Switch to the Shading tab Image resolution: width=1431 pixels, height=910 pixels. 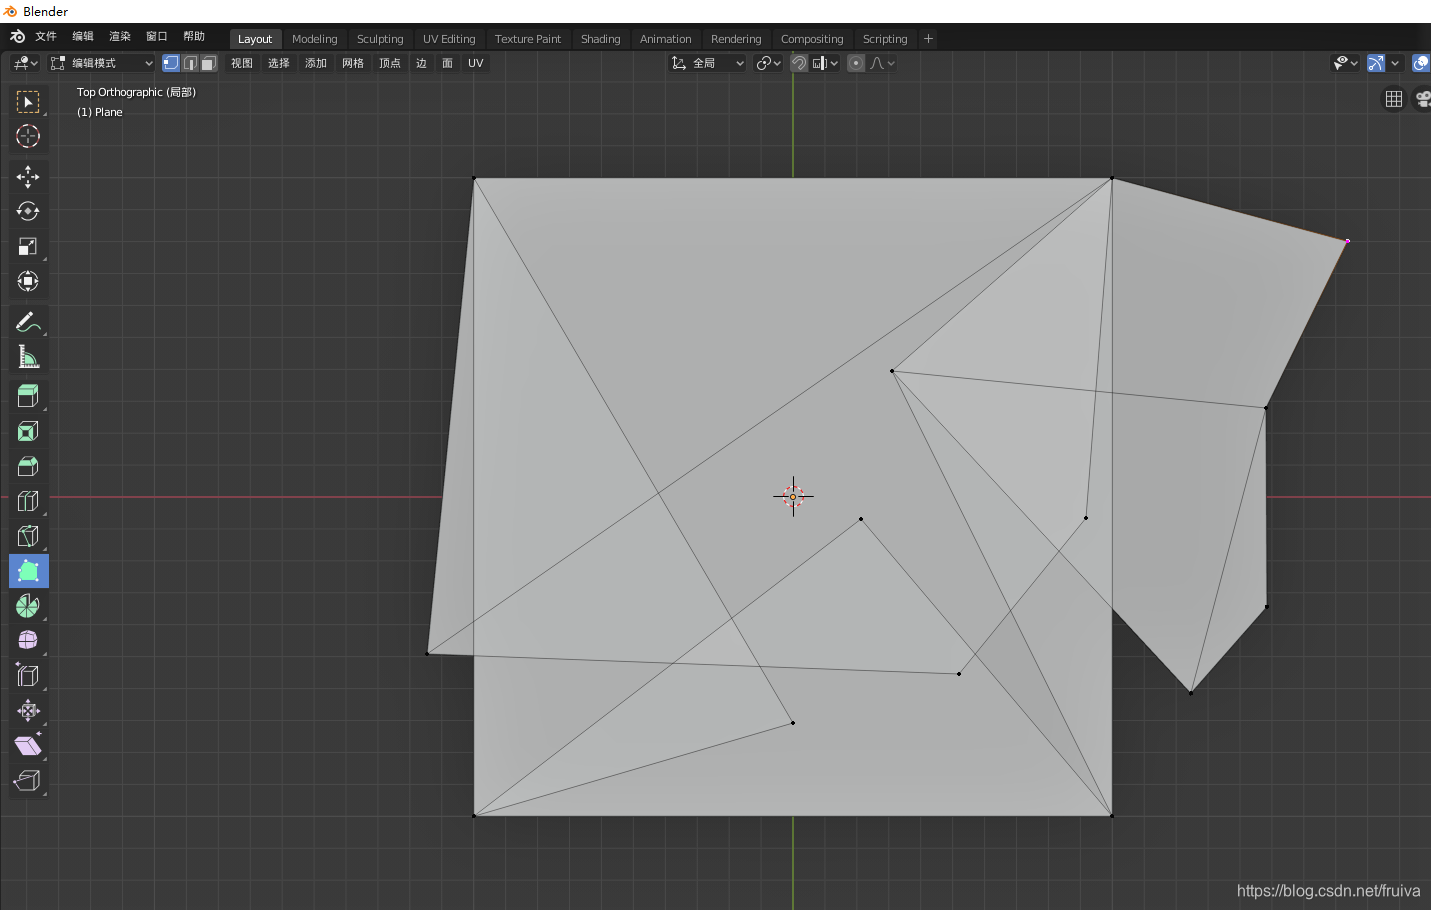coord(601,39)
